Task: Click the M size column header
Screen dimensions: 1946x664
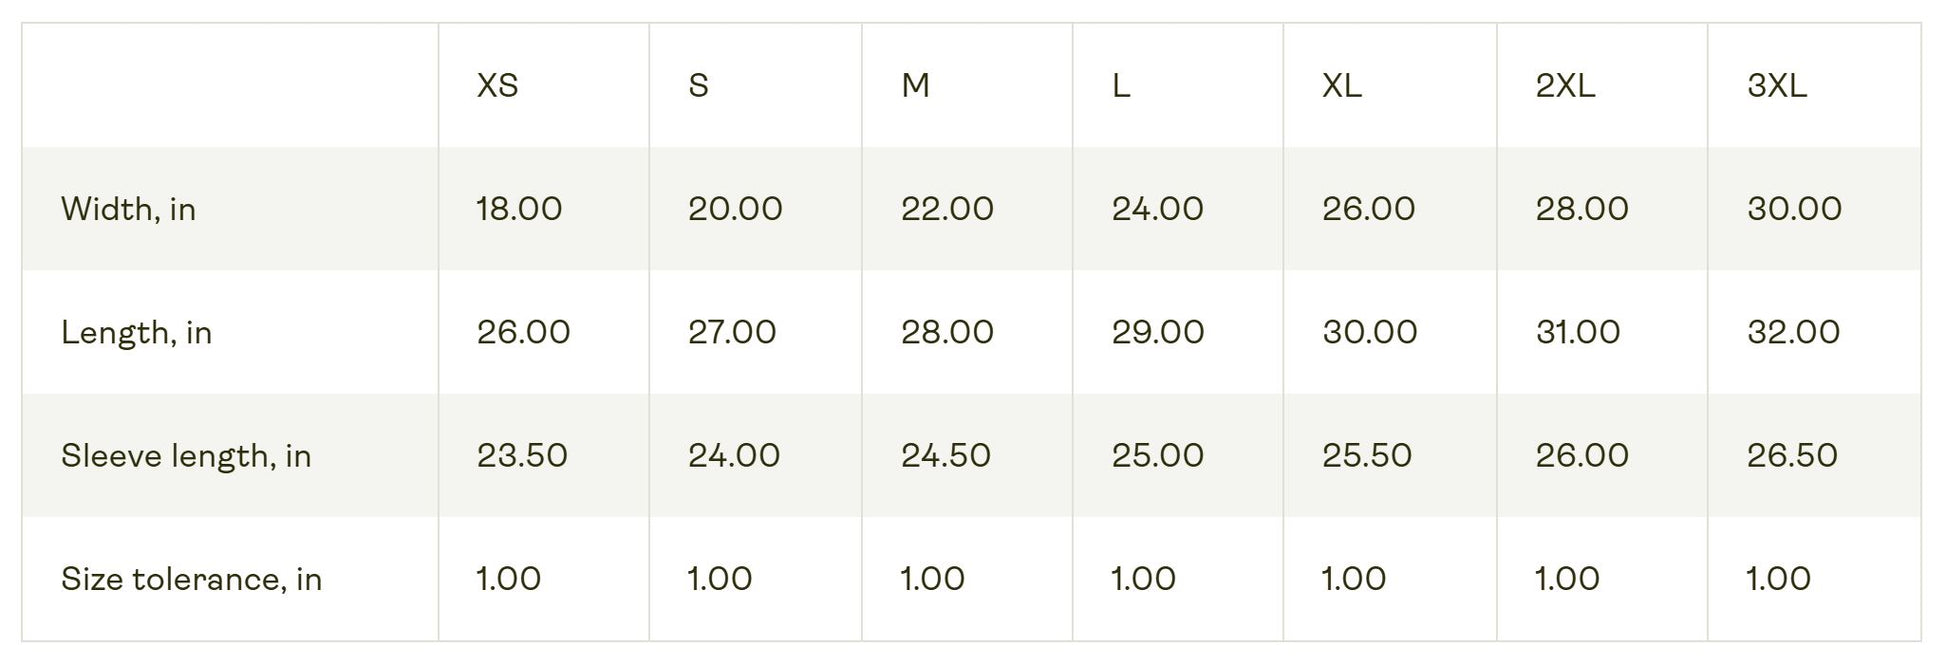Action: point(915,86)
